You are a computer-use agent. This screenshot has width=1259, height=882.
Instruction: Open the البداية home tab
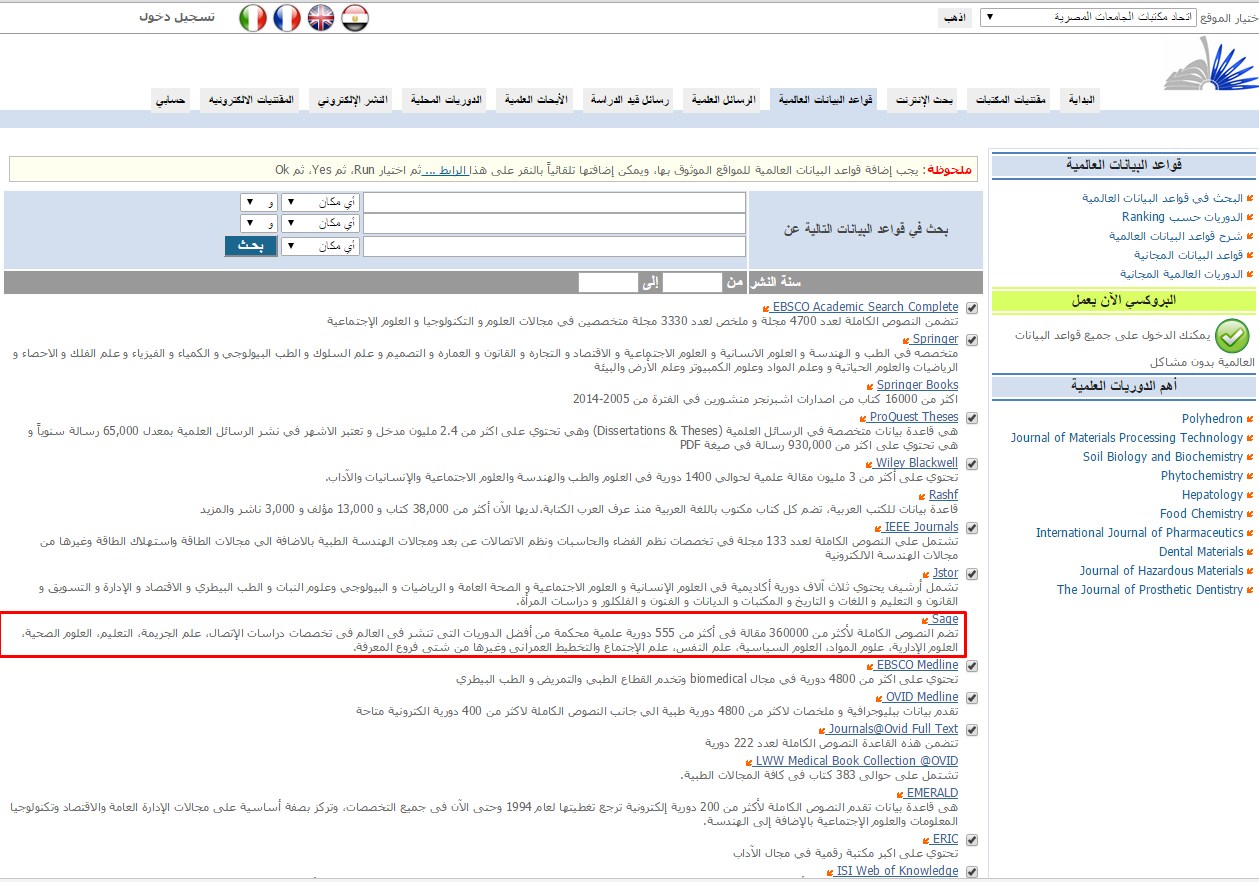1082,100
